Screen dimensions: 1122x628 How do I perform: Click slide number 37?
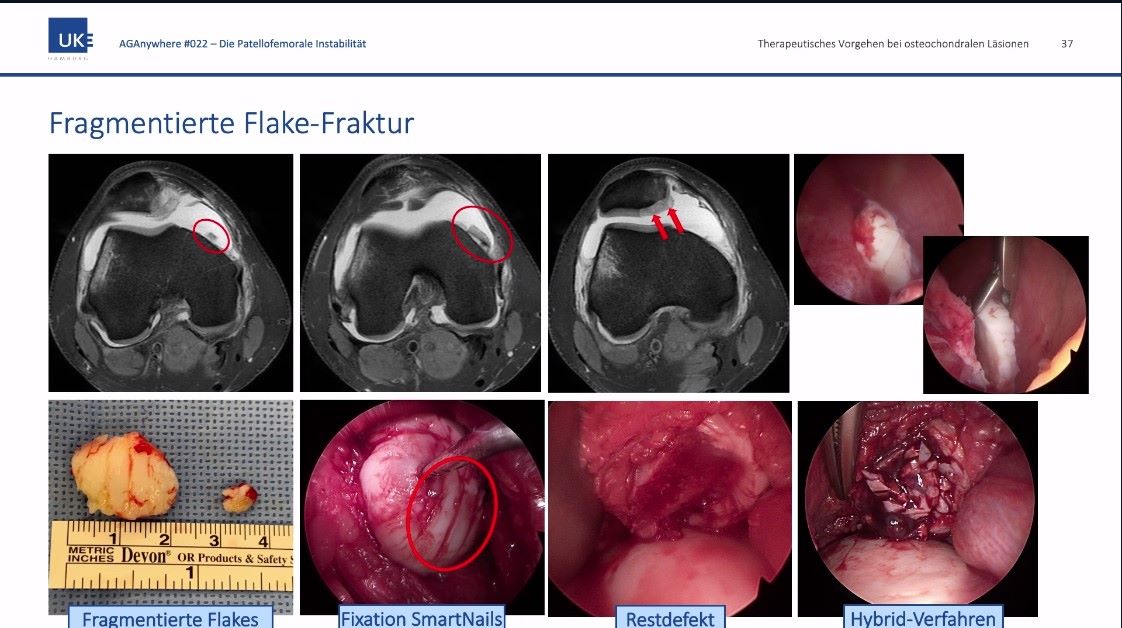coord(1067,44)
